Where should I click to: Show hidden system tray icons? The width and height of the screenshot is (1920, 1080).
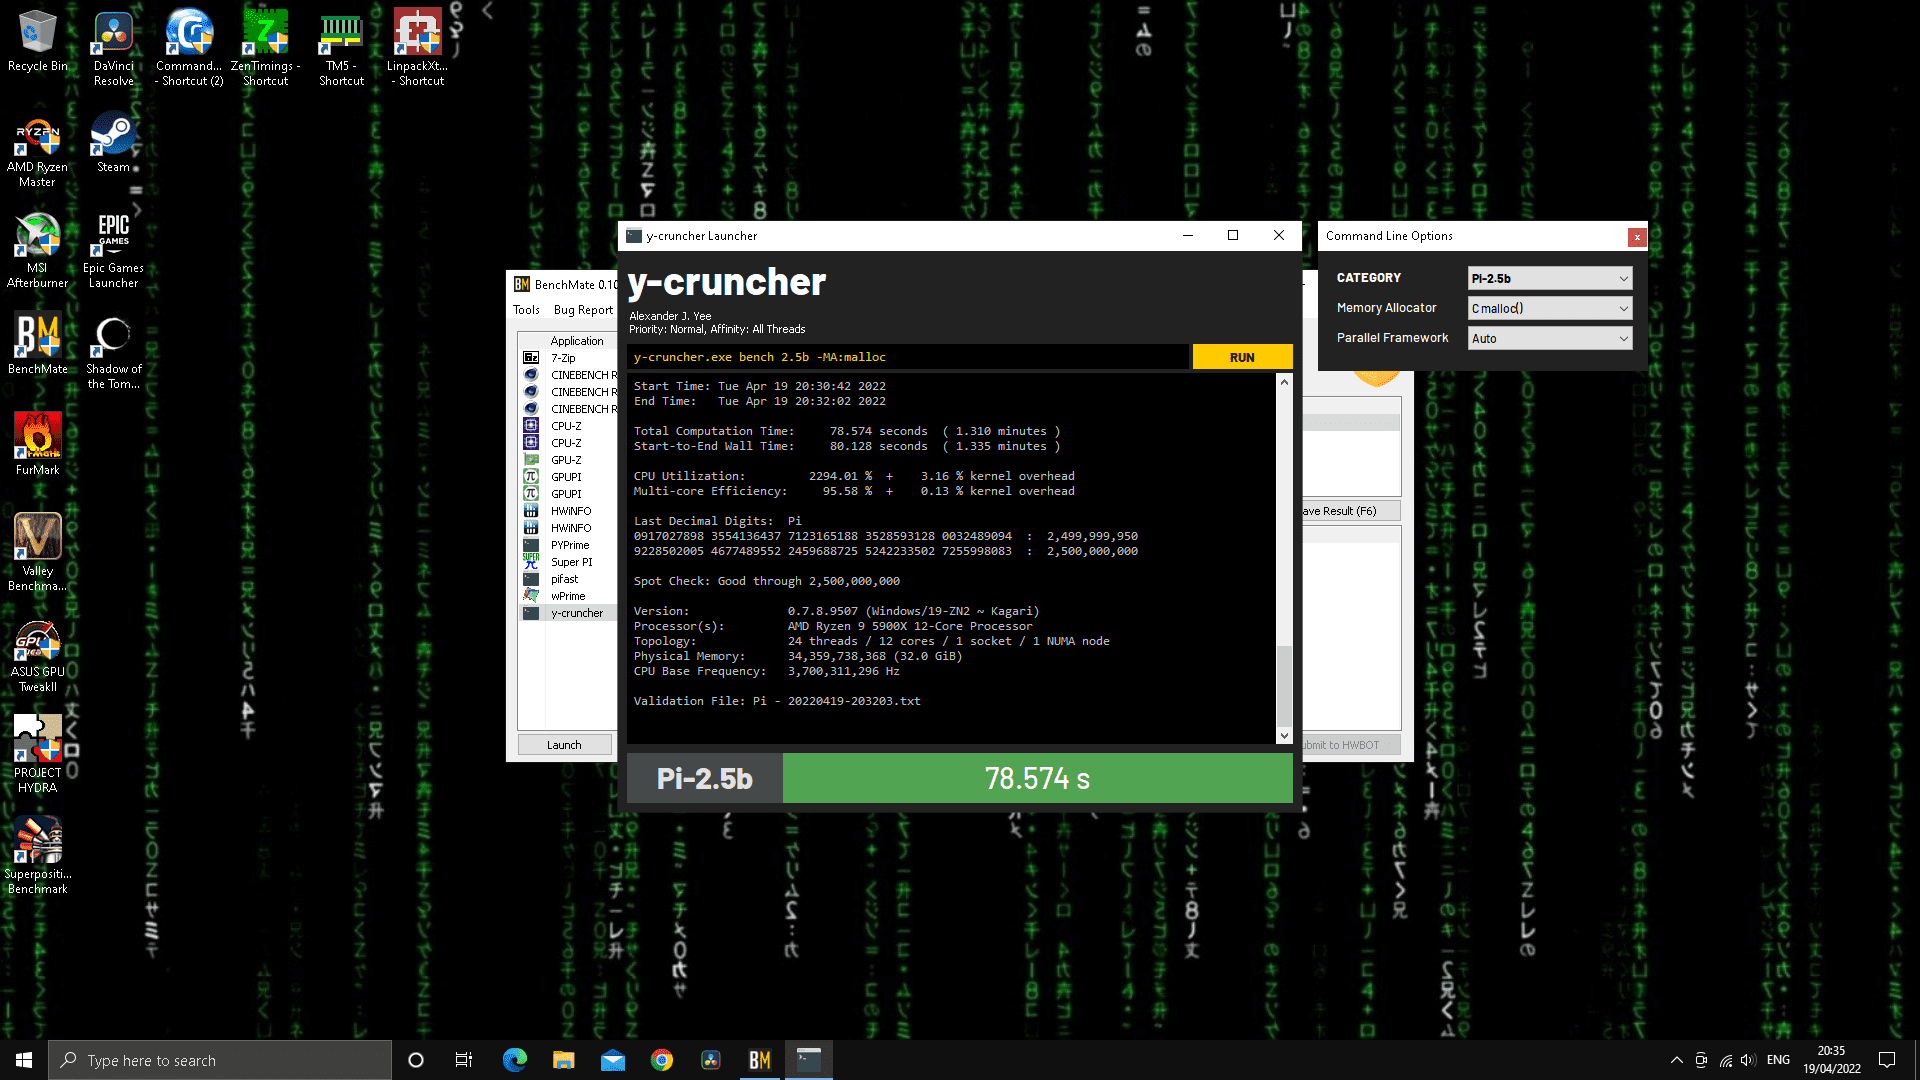[x=1676, y=1060]
